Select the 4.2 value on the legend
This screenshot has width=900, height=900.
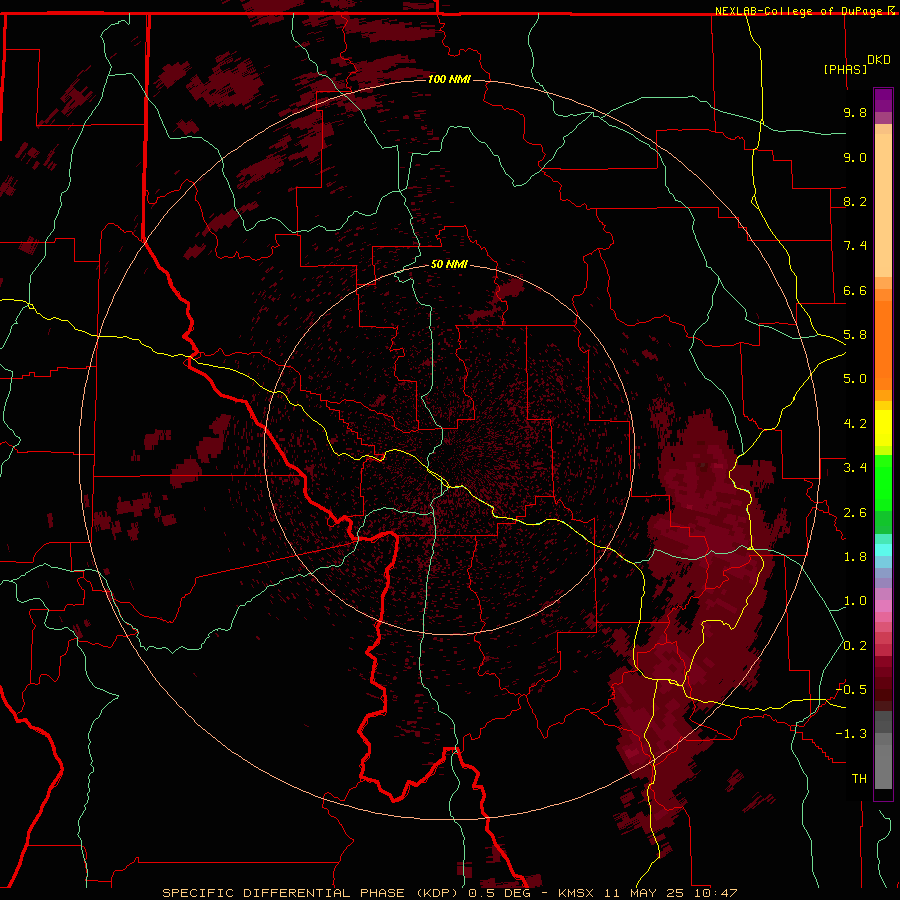tap(855, 424)
